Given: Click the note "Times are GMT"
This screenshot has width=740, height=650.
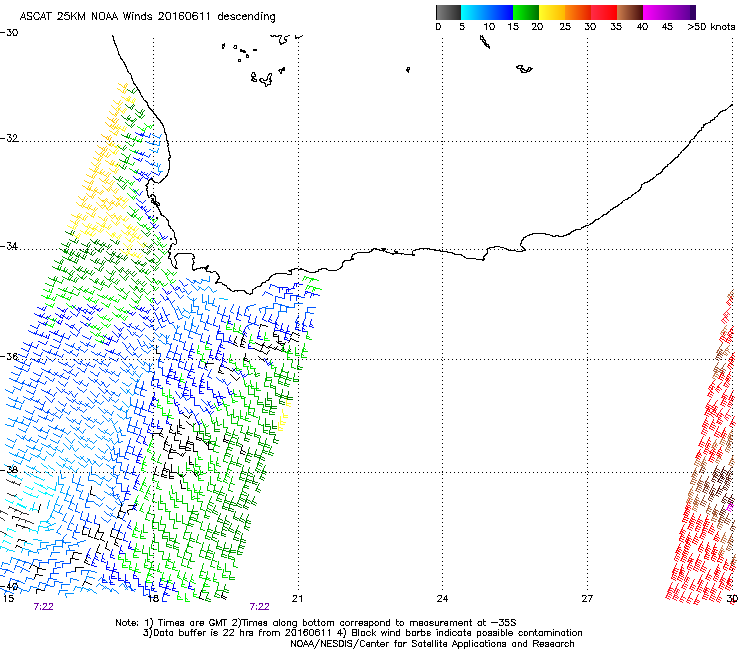Looking at the screenshot, I should tap(191, 623).
